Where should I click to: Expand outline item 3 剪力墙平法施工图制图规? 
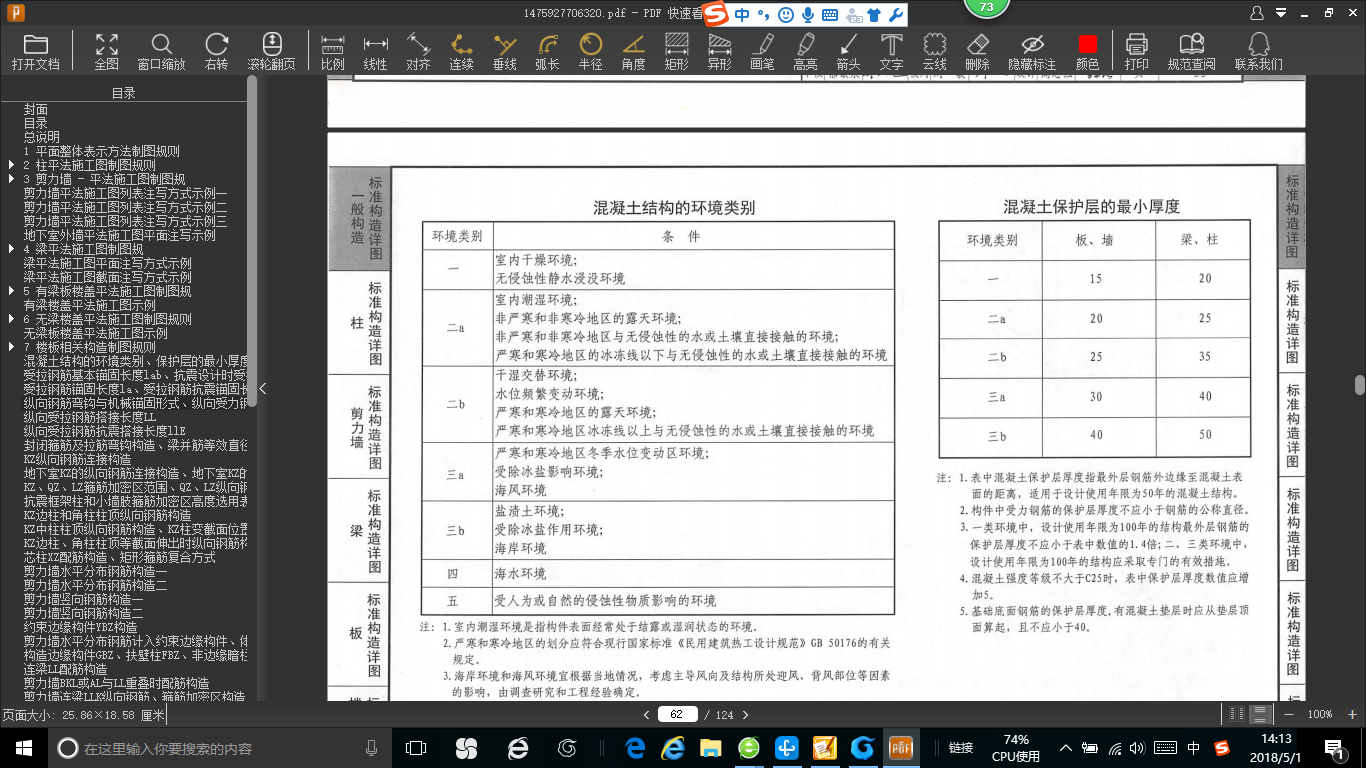[x=12, y=179]
